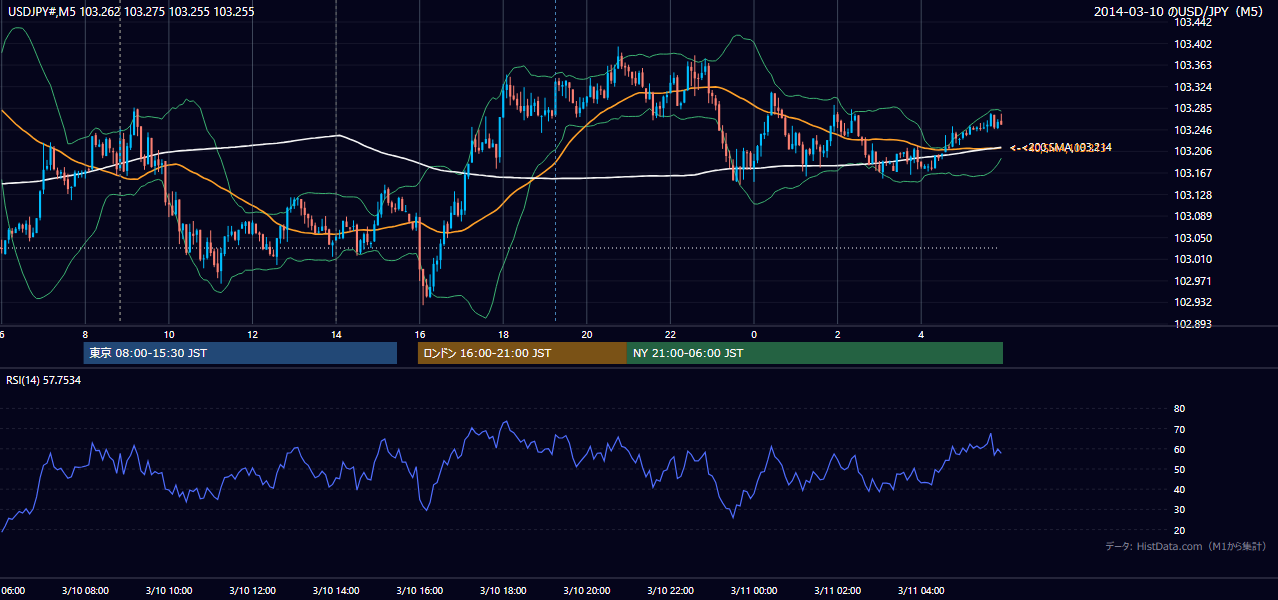
Task: Click RSI scale value 60
Action: pyautogui.click(x=1179, y=449)
